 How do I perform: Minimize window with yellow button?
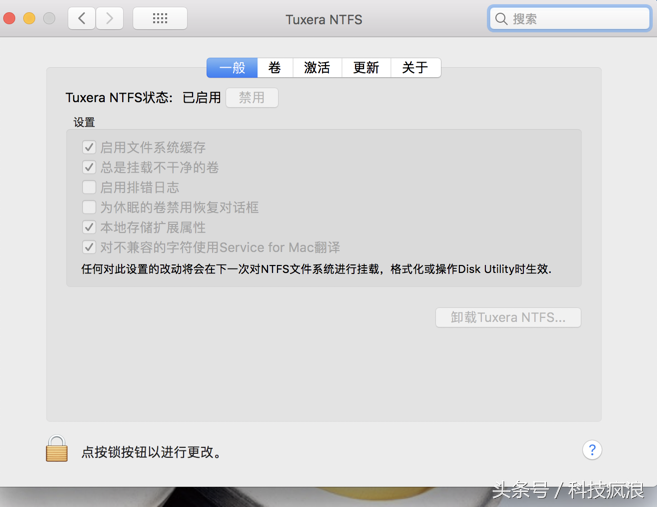tap(29, 18)
